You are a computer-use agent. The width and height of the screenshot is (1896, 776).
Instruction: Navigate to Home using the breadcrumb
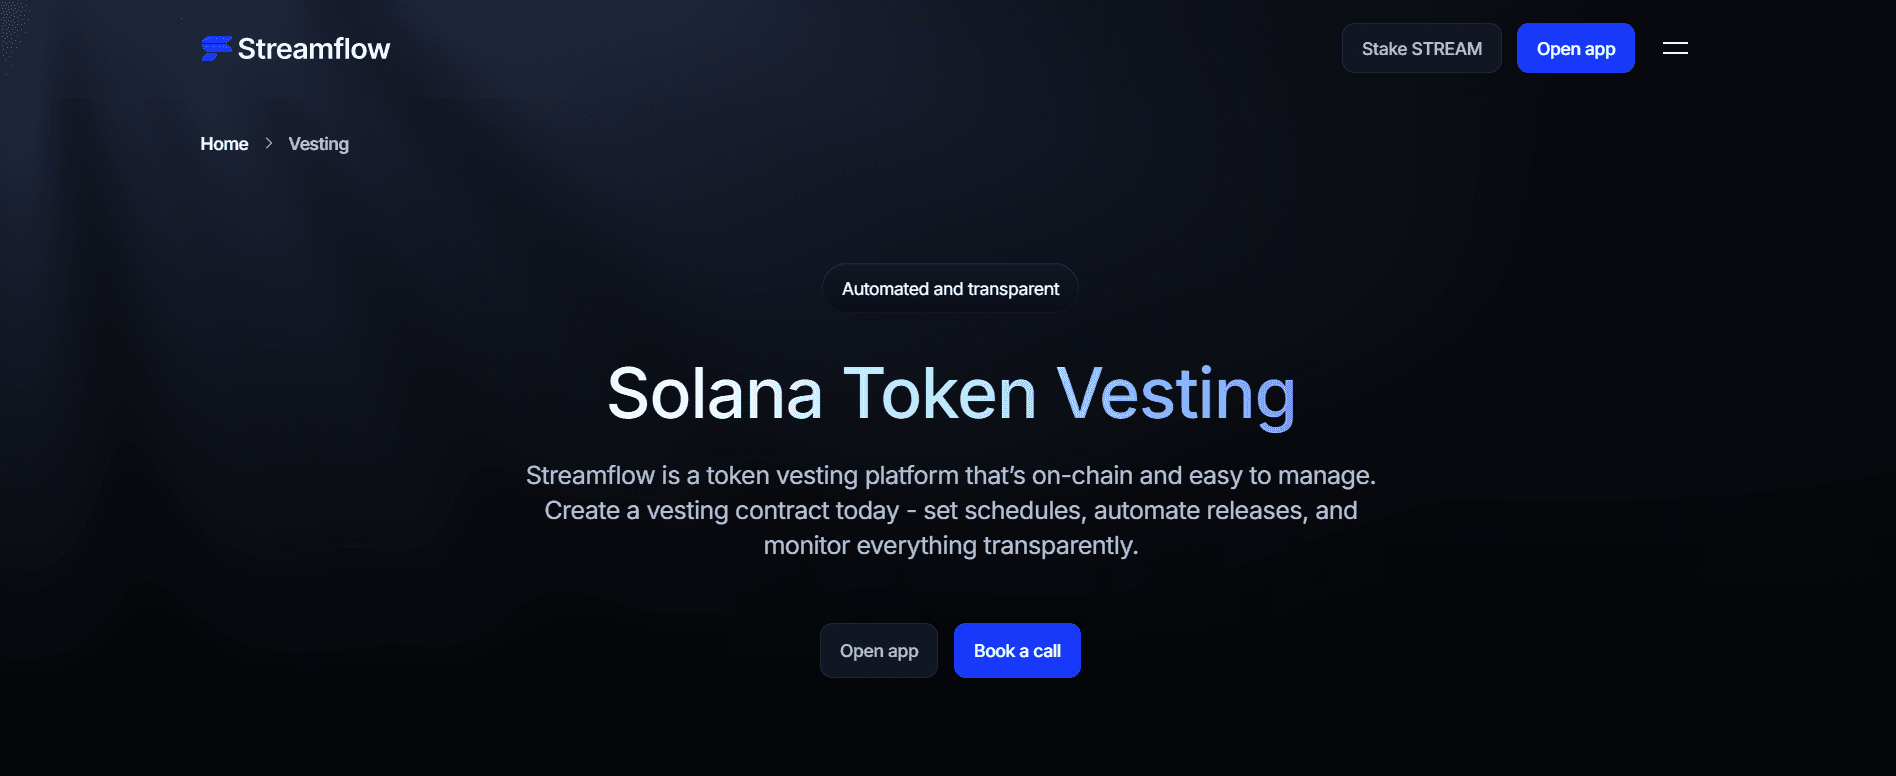pos(224,144)
